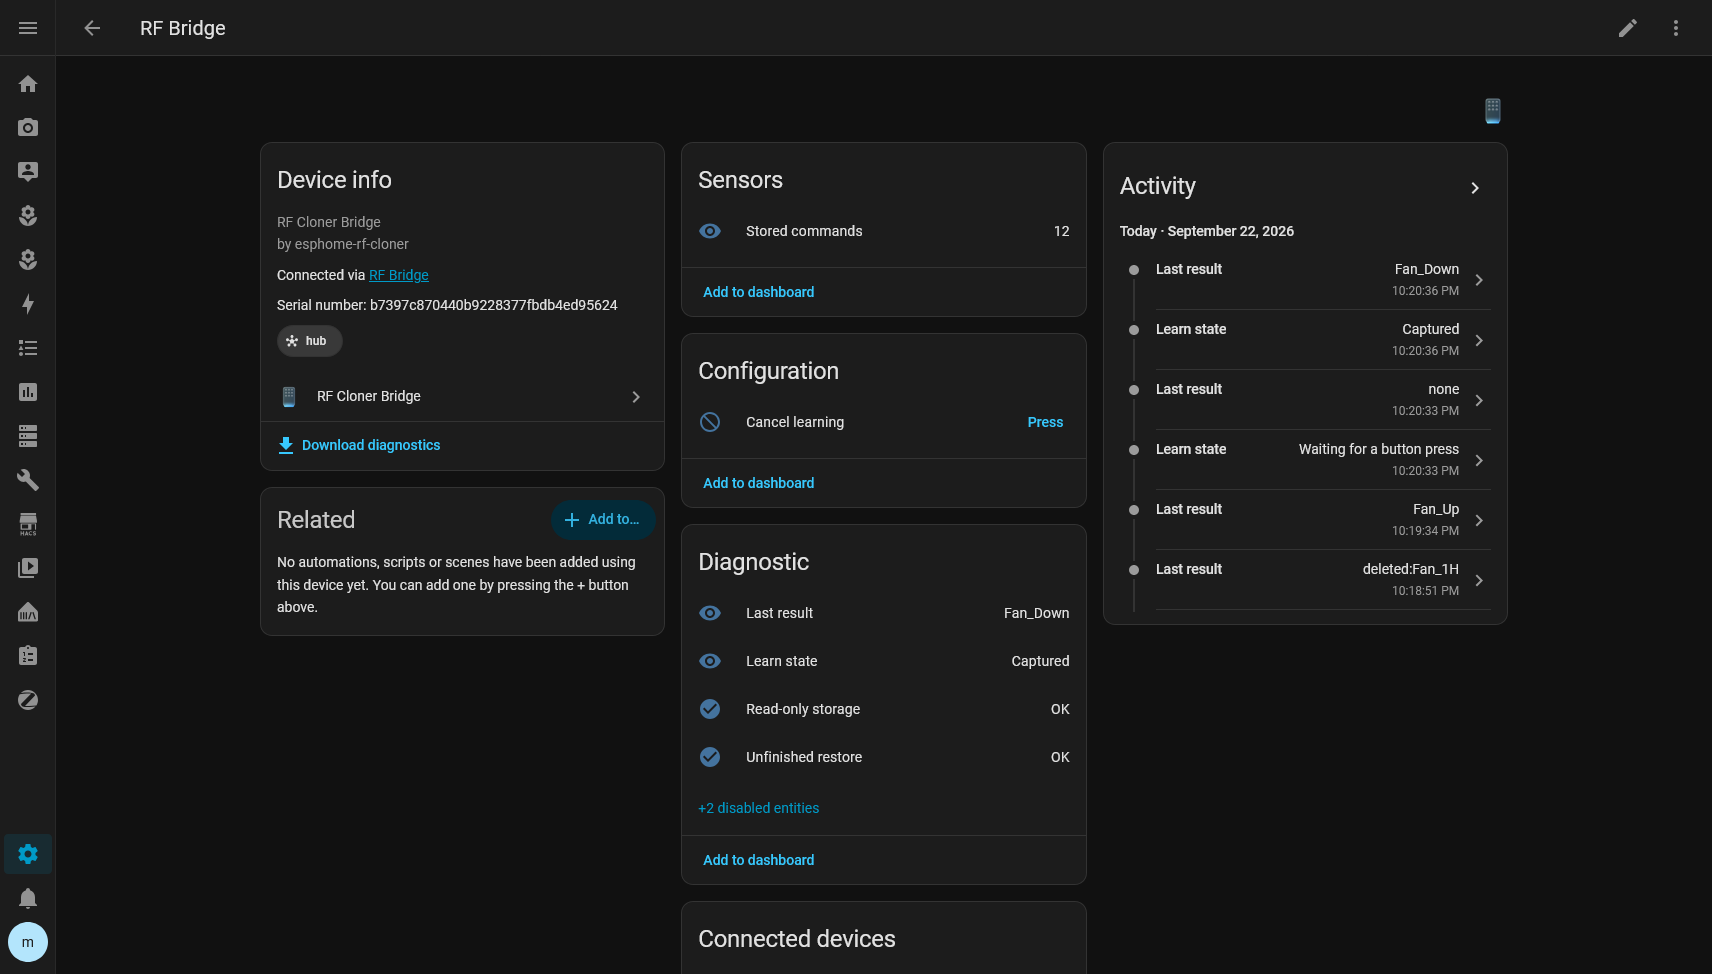This screenshot has height=974, width=1712.
Task: Click the 'hub' chip in Device info
Action: tap(309, 341)
